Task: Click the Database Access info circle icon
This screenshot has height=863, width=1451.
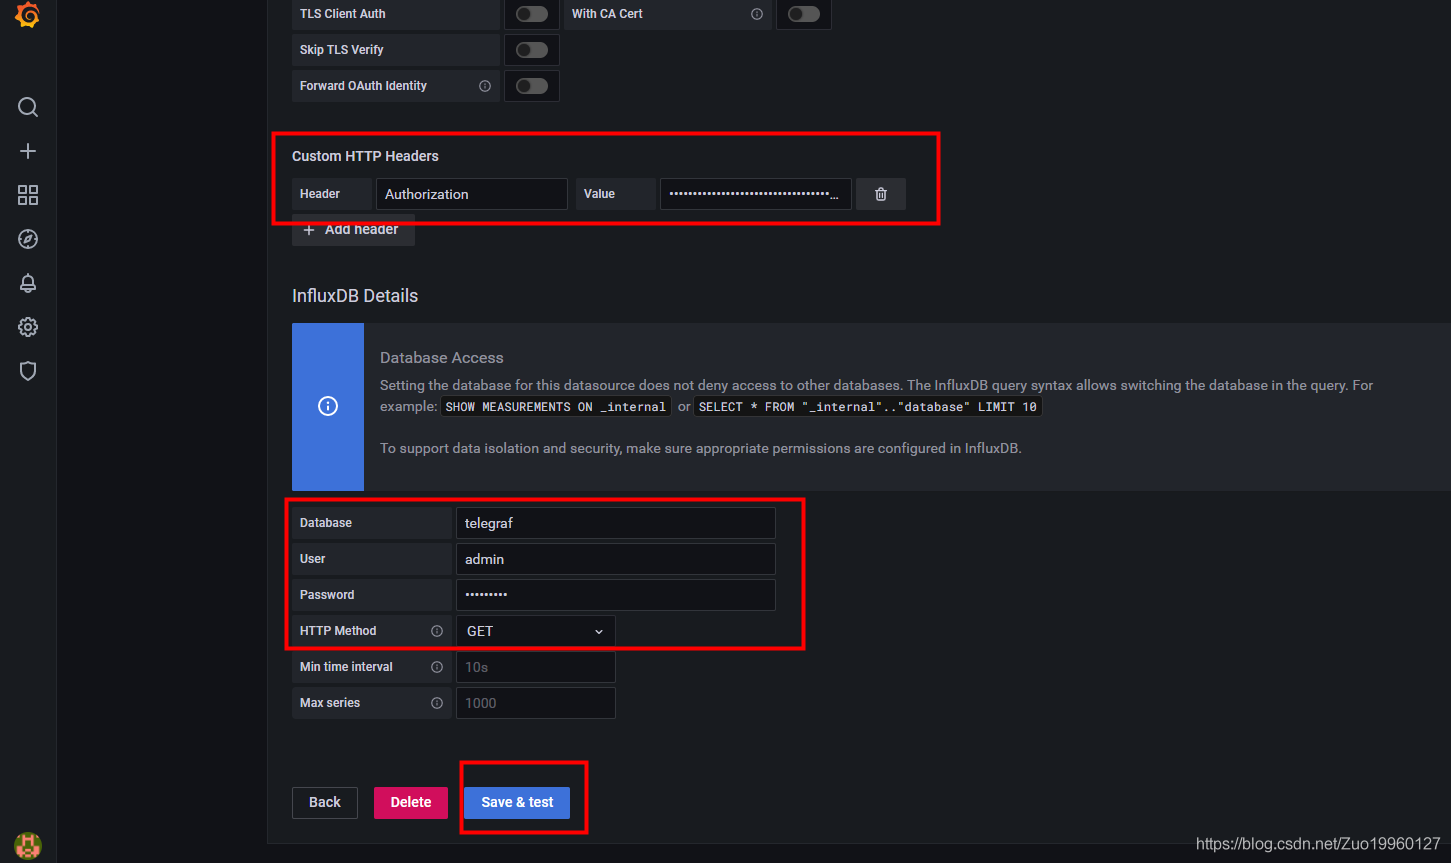Action: click(328, 406)
